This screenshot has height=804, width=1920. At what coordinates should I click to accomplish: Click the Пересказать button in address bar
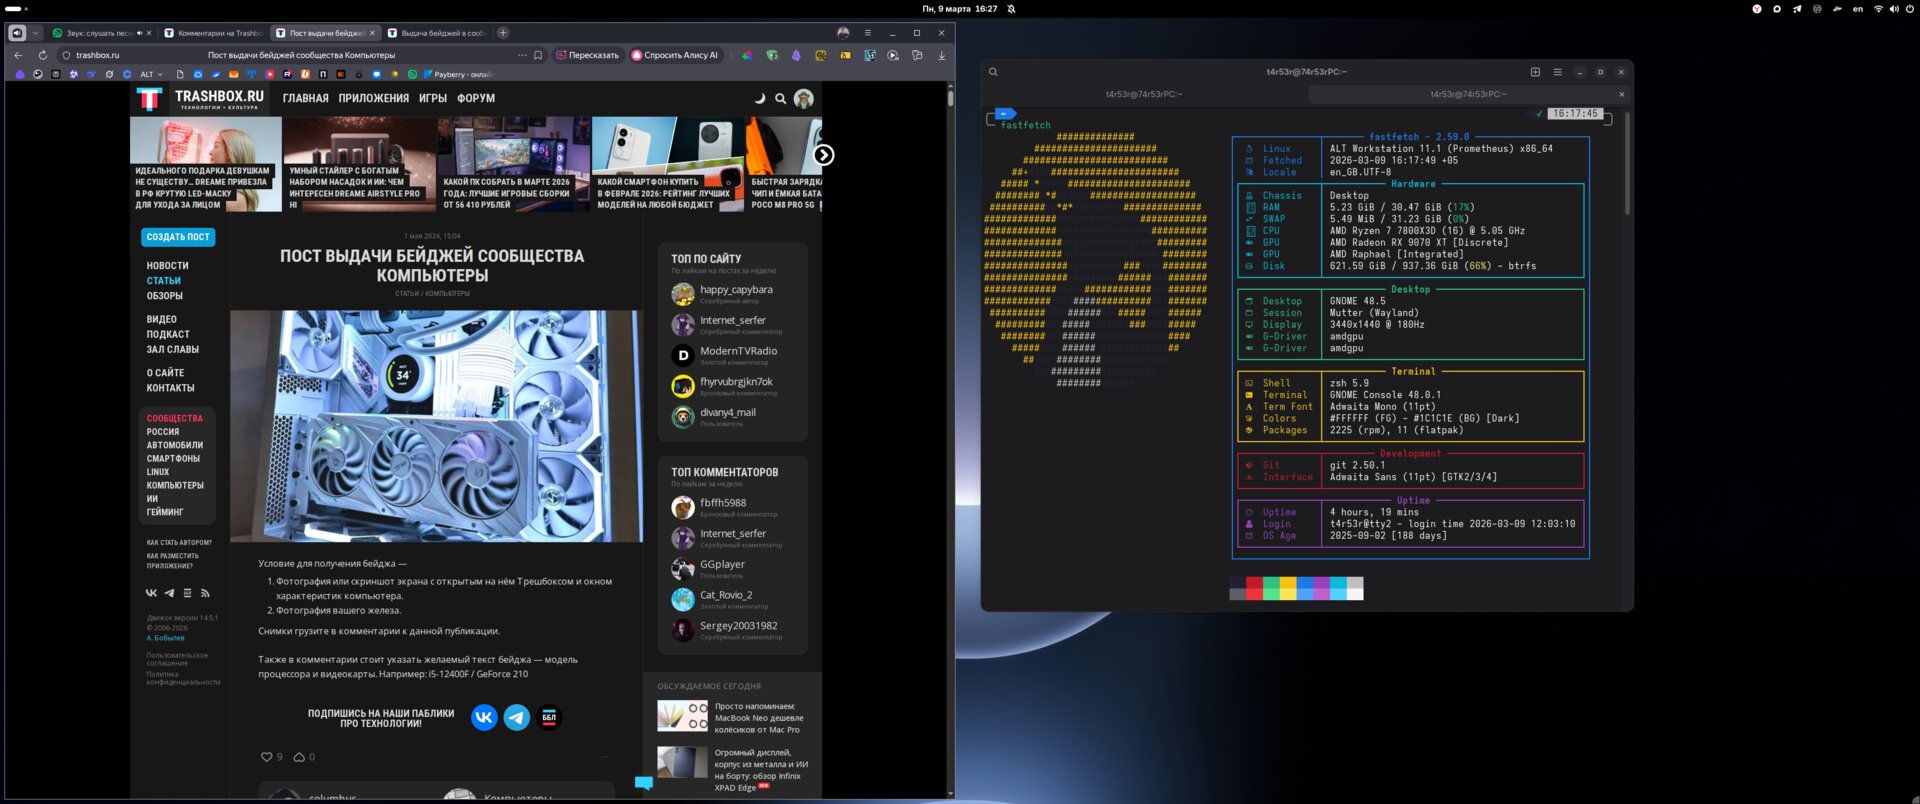pyautogui.click(x=588, y=55)
